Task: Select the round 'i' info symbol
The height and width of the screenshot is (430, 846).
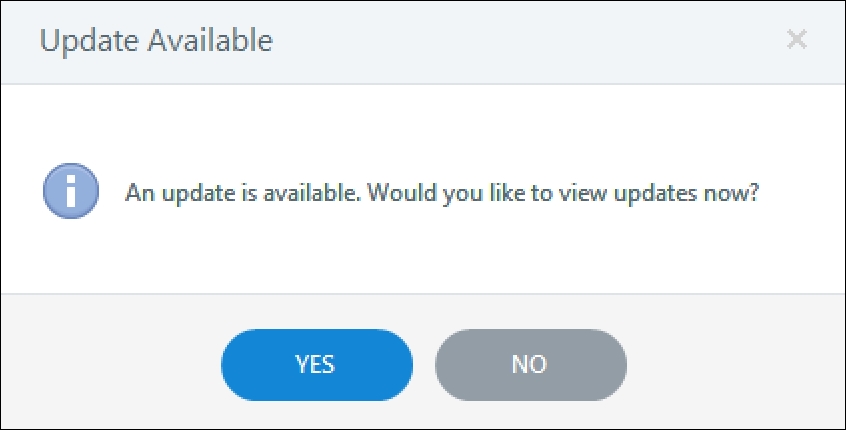Action: pyautogui.click(x=71, y=191)
